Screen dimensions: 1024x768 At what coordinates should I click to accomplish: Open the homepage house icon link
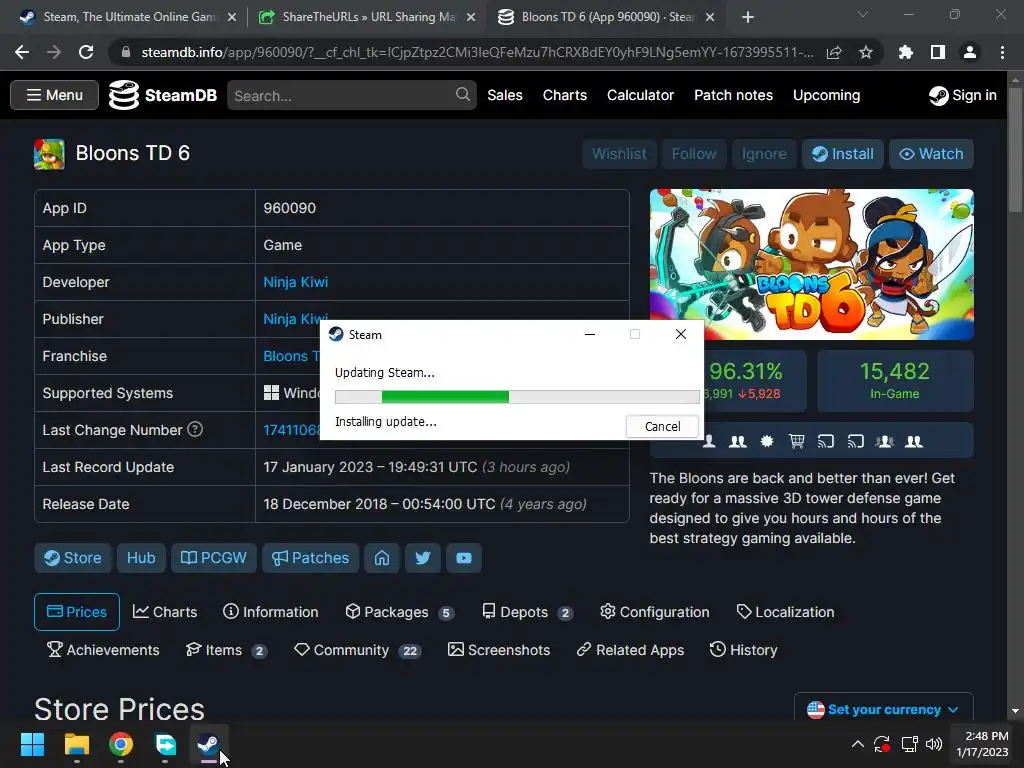382,558
